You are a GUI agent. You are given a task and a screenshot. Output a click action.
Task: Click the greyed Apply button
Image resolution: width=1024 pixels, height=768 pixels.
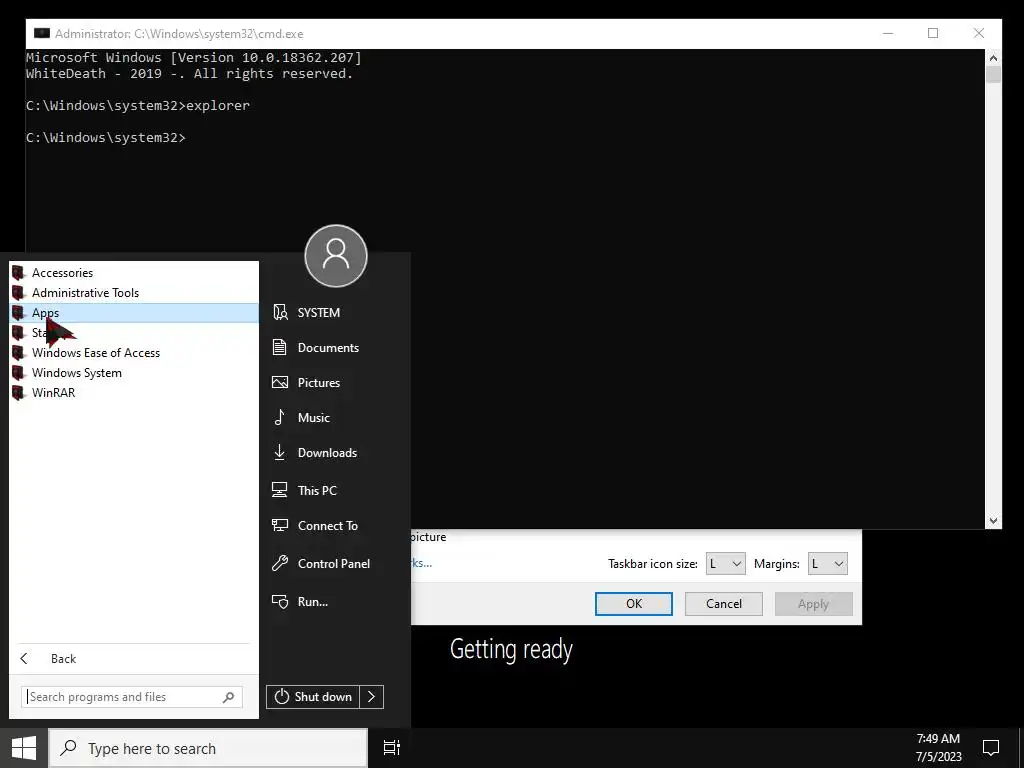tap(813, 603)
